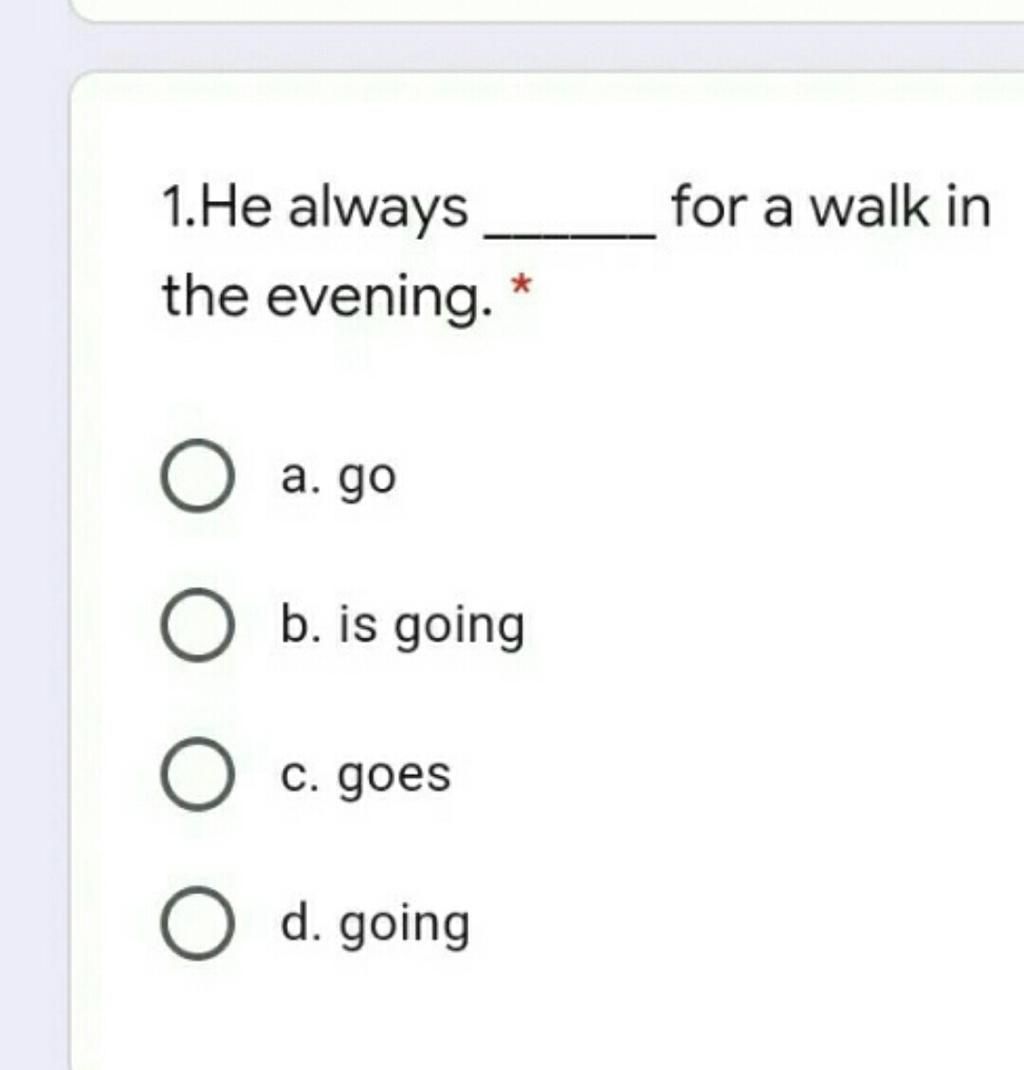Image resolution: width=1024 pixels, height=1070 pixels.
Task: Click the text 'the evening.'
Action: pos(327,297)
